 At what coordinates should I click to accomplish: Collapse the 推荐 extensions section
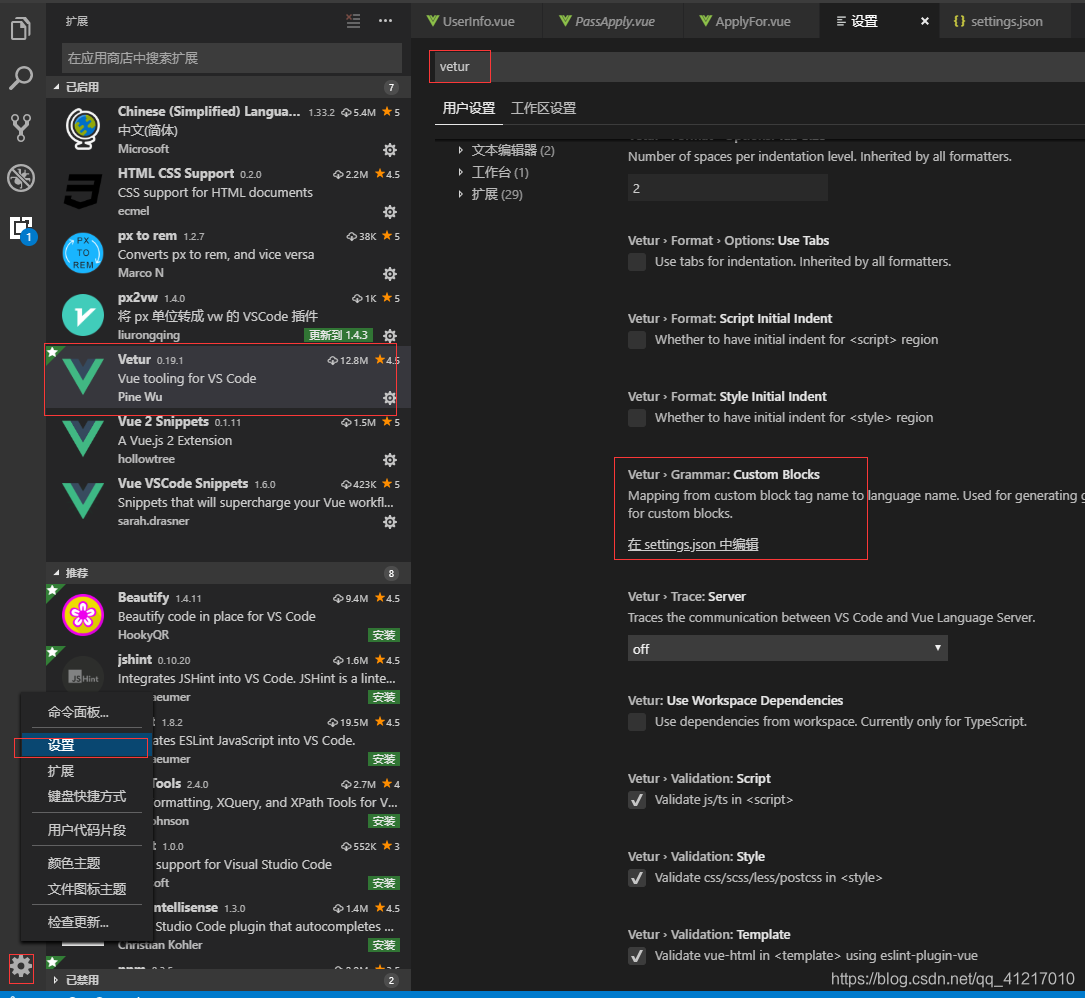tap(228, 573)
